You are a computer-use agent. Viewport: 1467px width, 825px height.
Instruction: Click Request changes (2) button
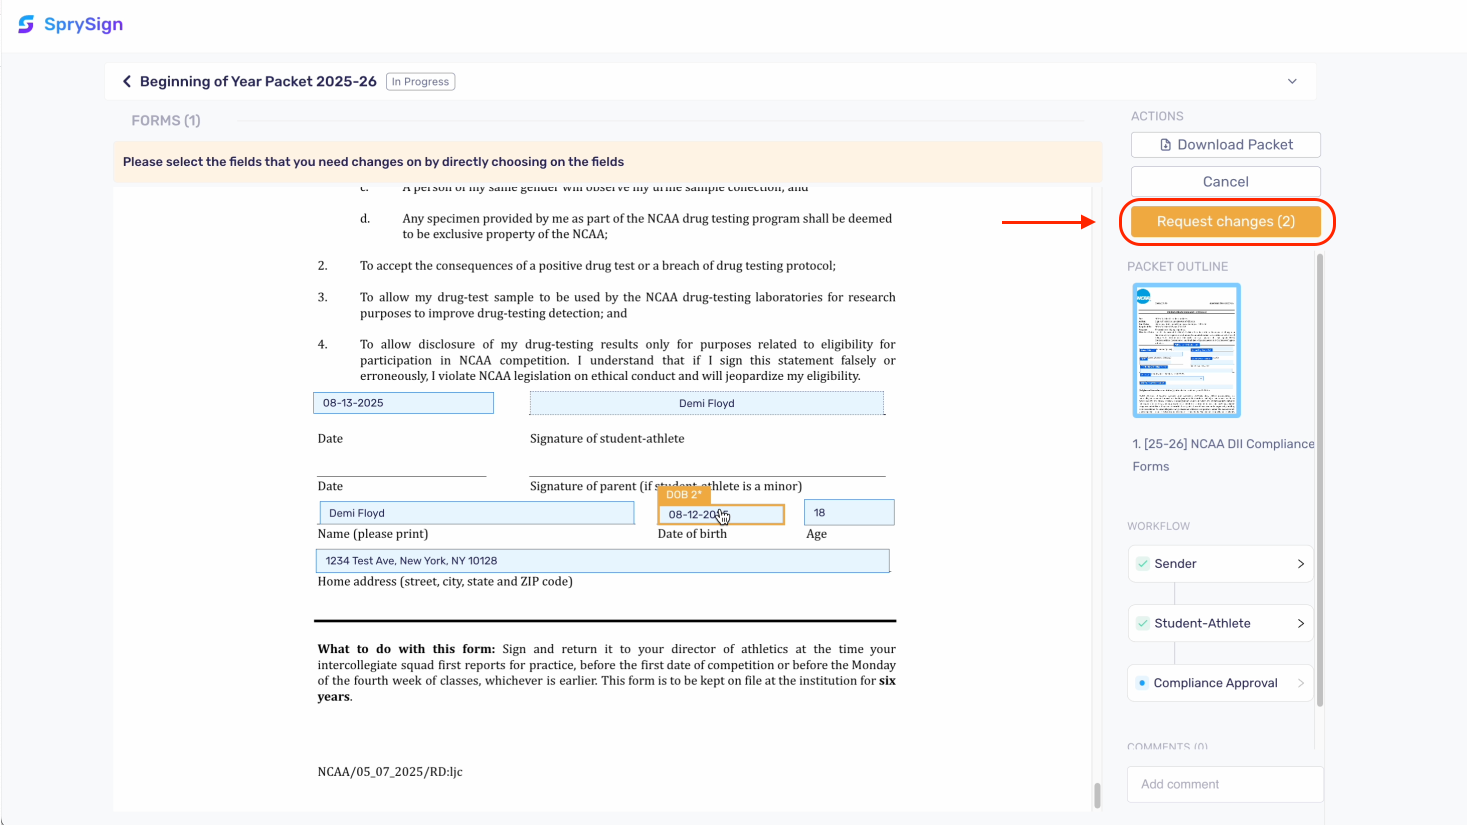click(1226, 222)
